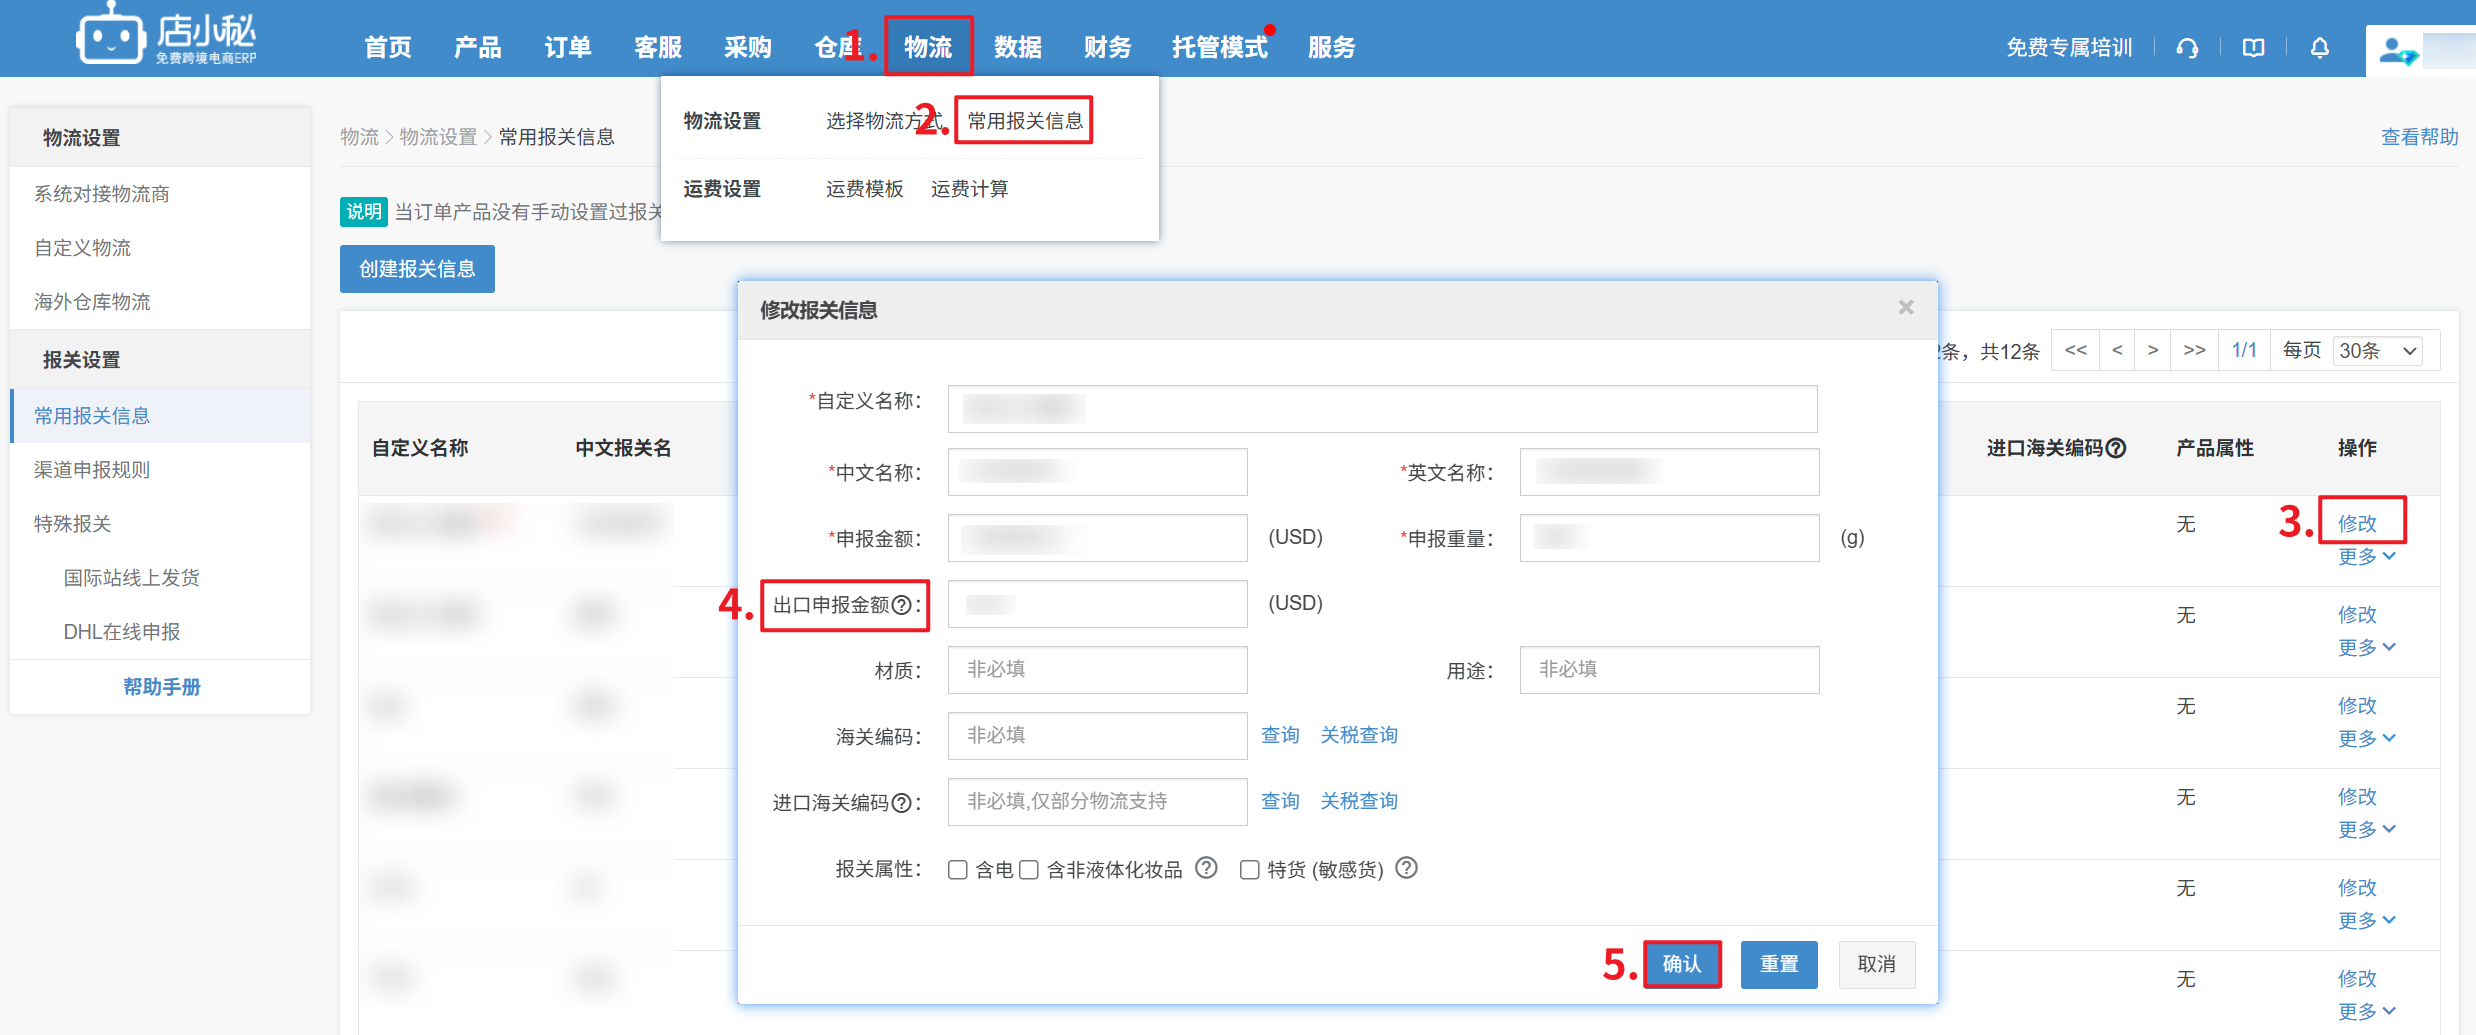Image resolution: width=2476 pixels, height=1035 pixels.
Task: Click 关税查询 link next to 海关编码
Action: [1359, 735]
